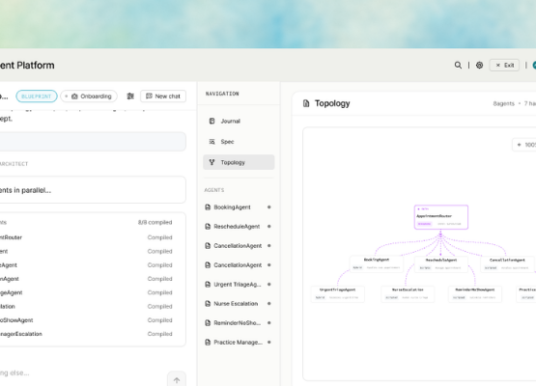Click the RescheduleAgent node in the topology graph
This screenshot has height=386, width=536.
click(x=441, y=264)
